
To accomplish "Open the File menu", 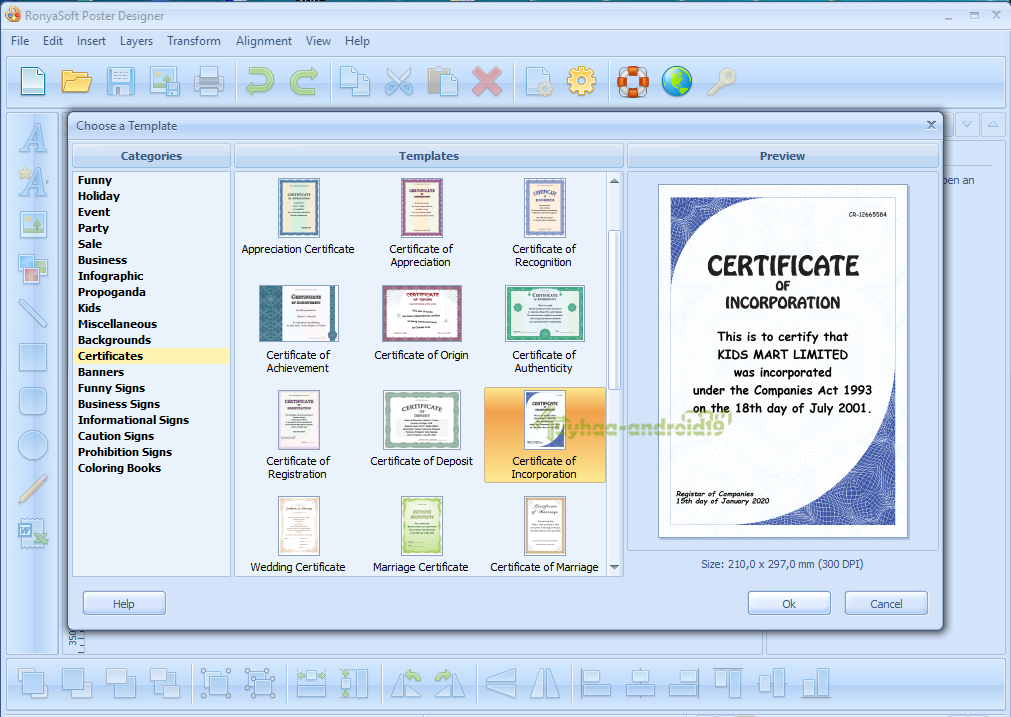I will [20, 41].
